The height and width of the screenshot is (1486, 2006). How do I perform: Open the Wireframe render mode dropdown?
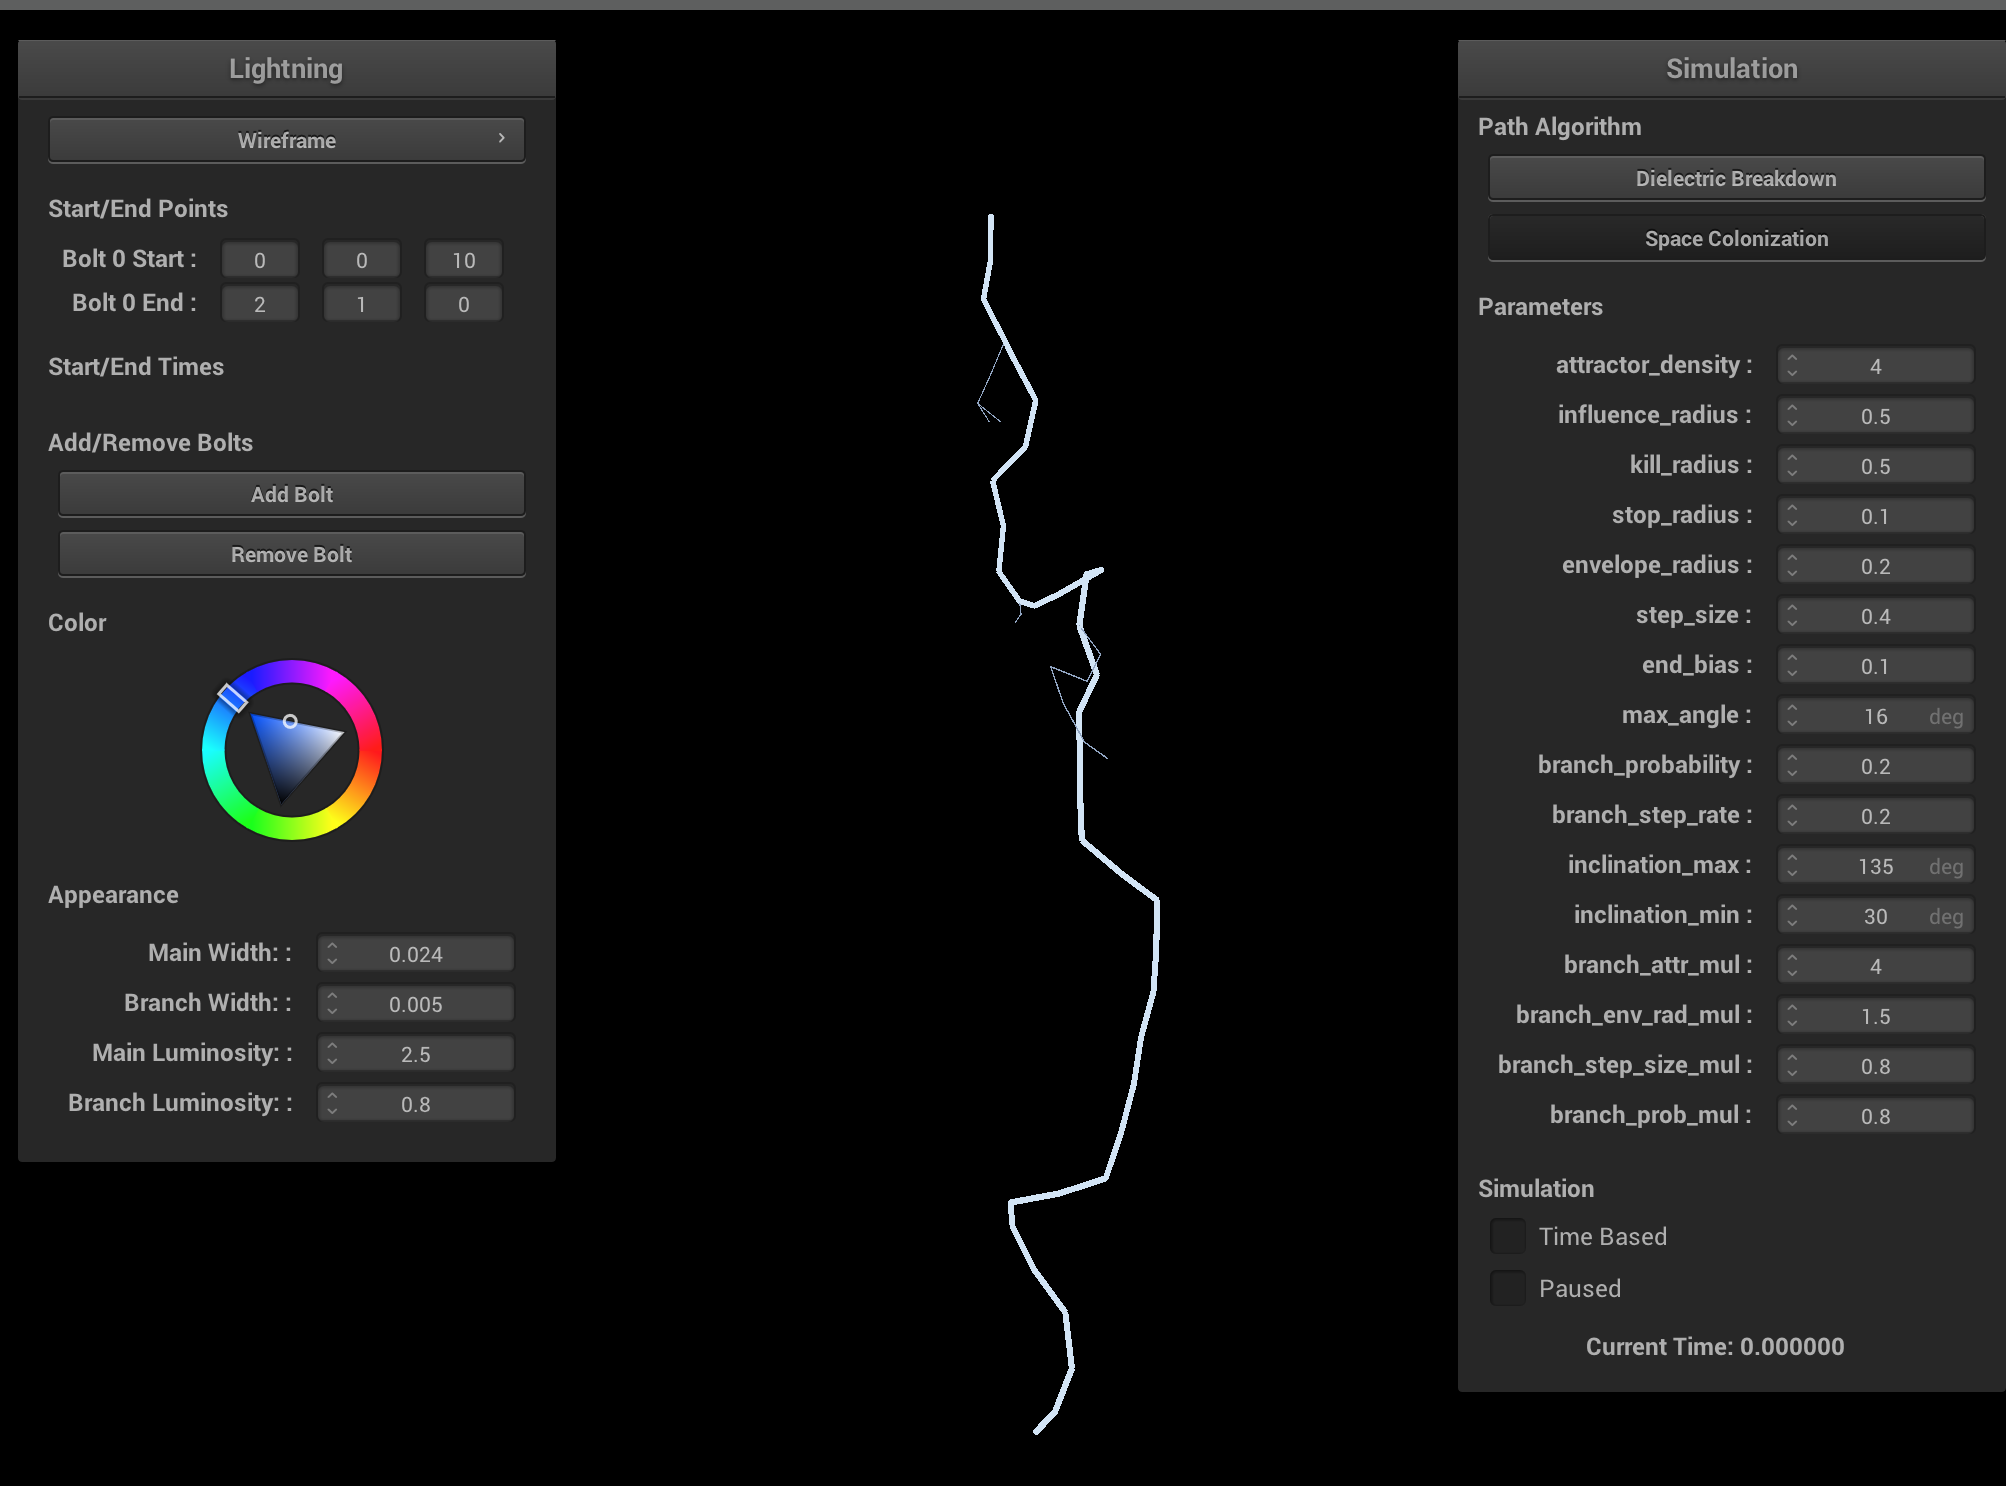click(x=286, y=140)
